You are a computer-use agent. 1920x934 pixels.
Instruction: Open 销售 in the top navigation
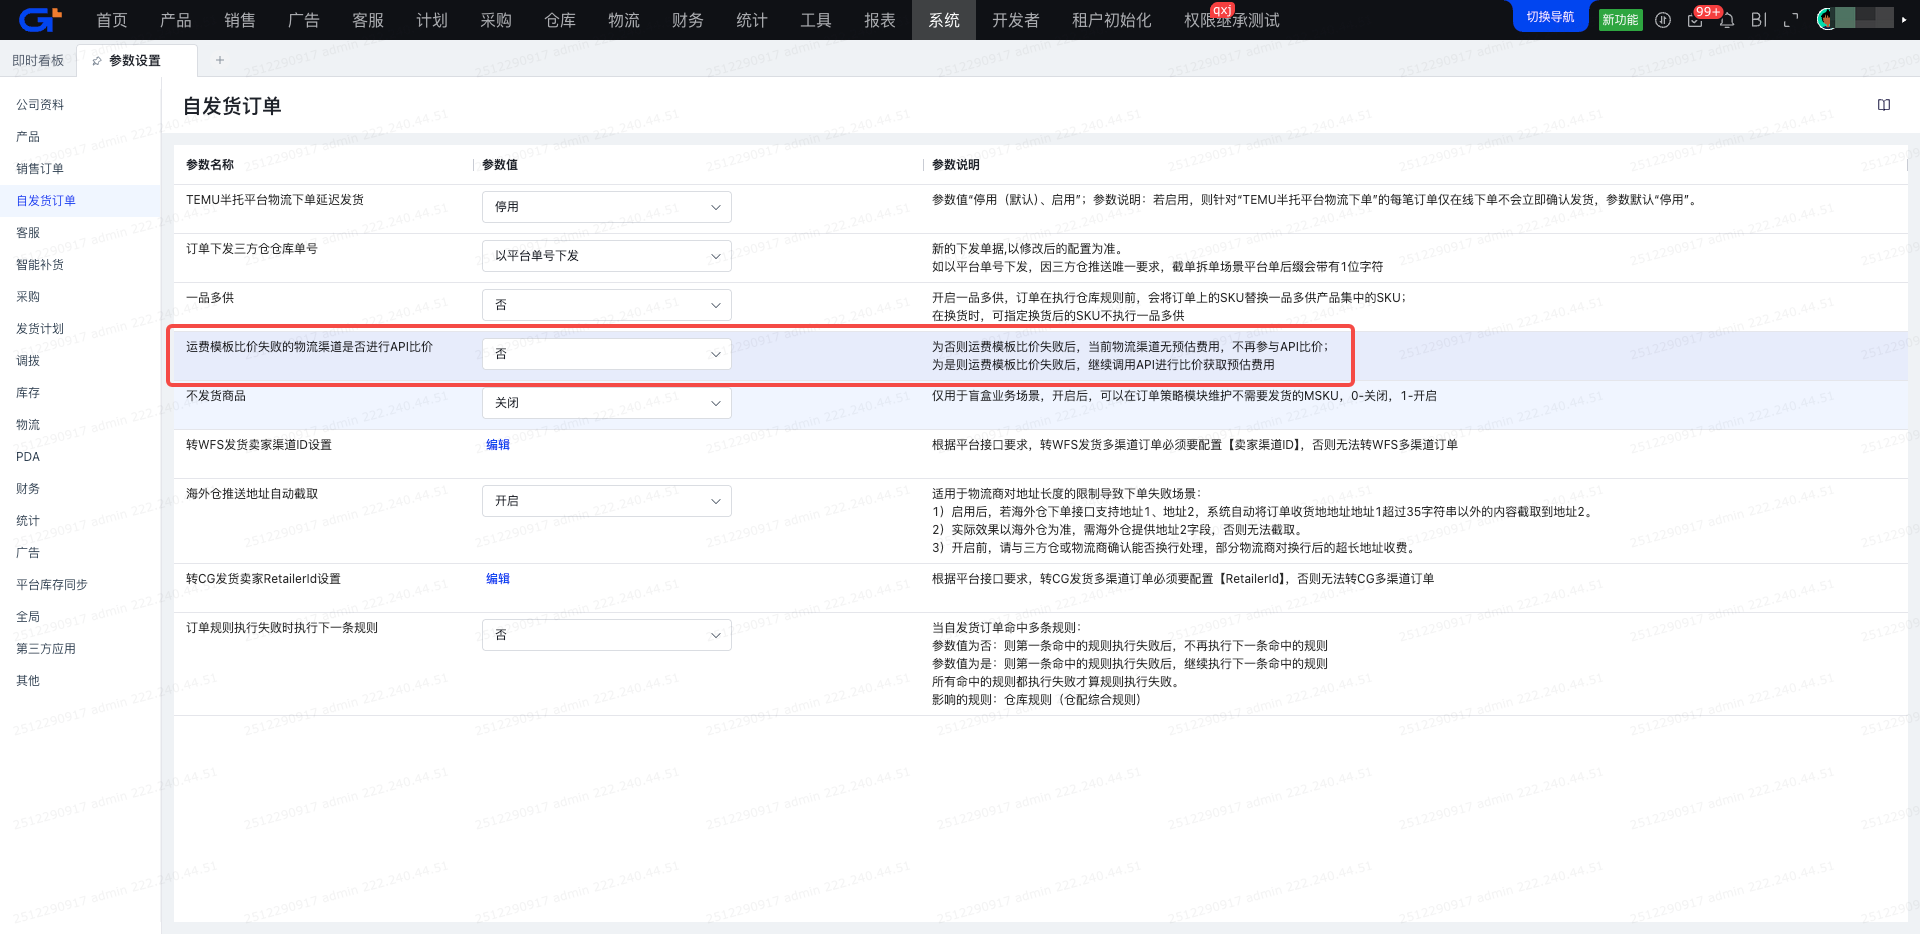(x=240, y=20)
